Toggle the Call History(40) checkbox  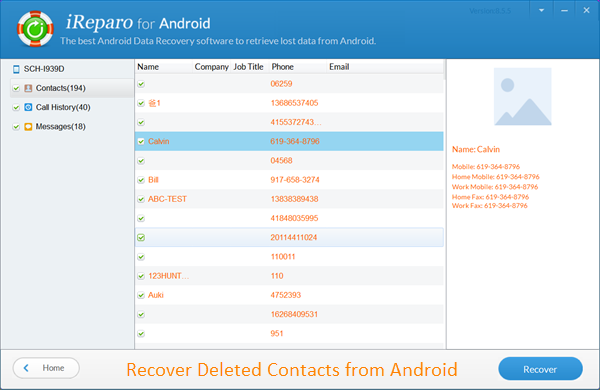click(16, 108)
